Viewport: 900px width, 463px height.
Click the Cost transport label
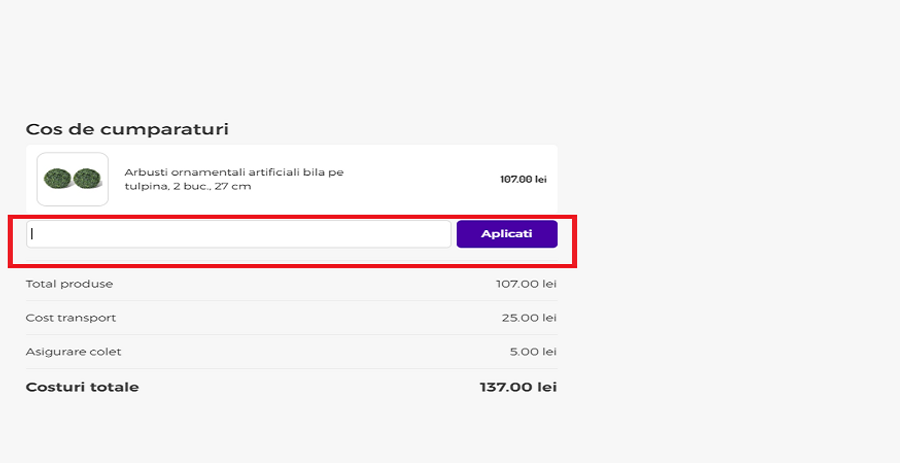point(71,318)
